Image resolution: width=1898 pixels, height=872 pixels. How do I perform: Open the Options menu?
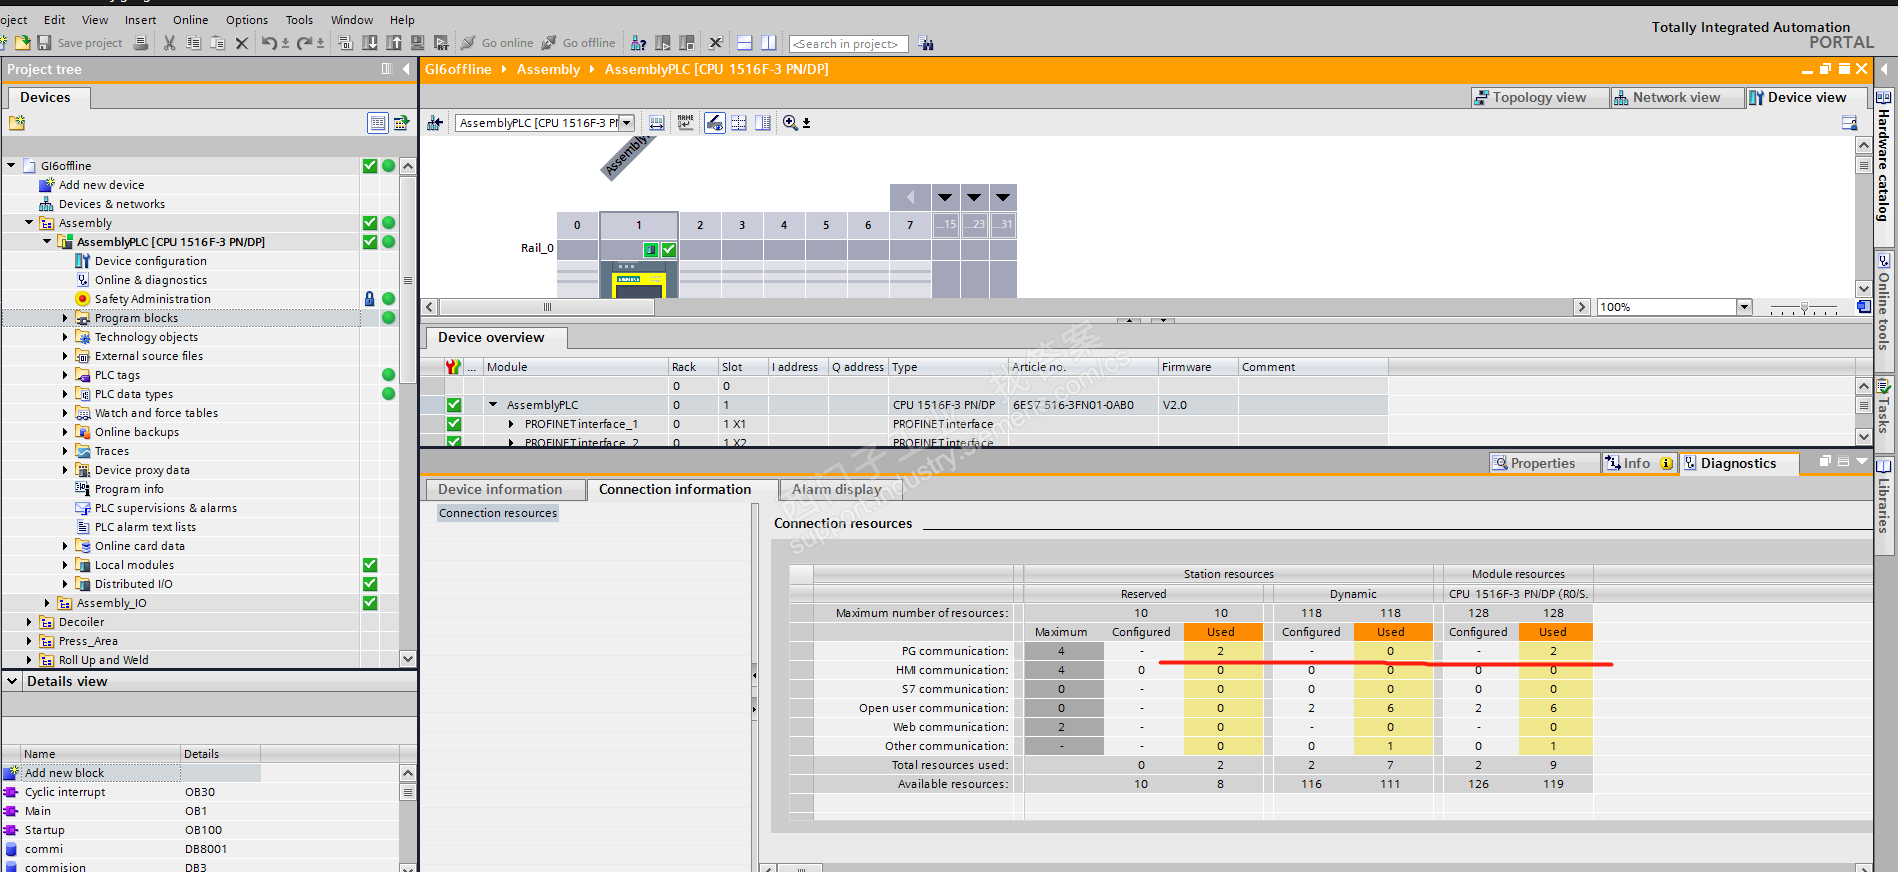pos(247,20)
